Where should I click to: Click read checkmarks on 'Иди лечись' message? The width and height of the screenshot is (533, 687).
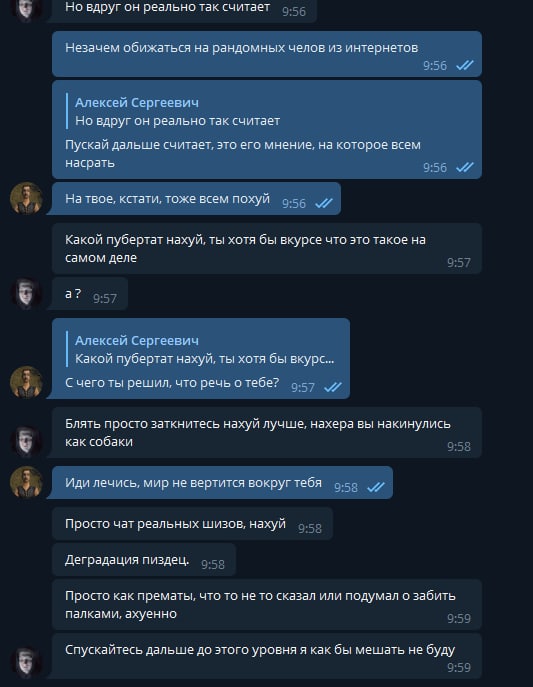(x=376, y=487)
